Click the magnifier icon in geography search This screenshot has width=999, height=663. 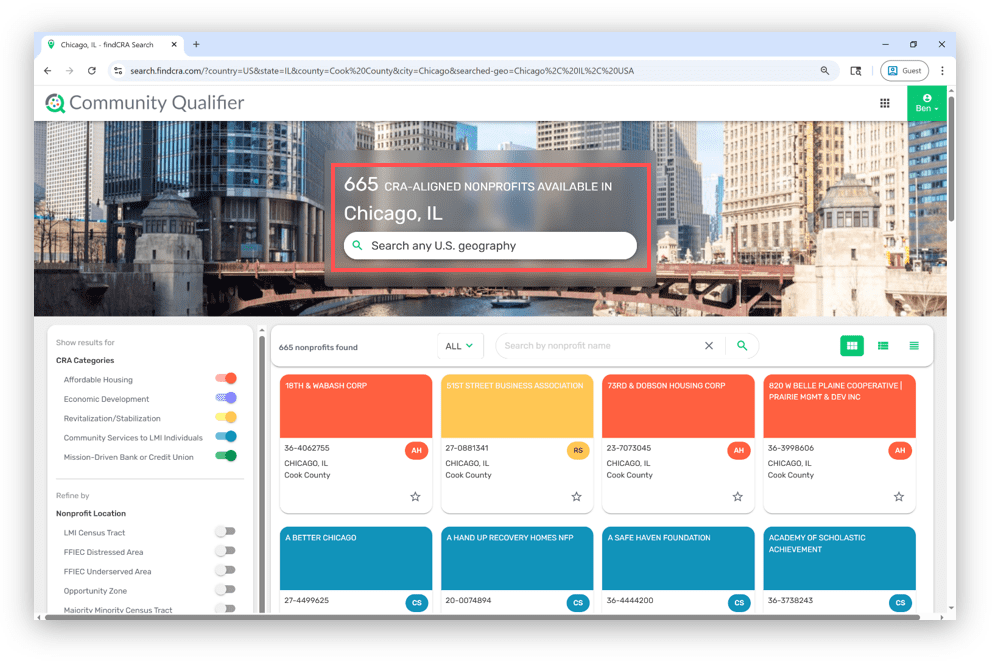[x=357, y=245]
